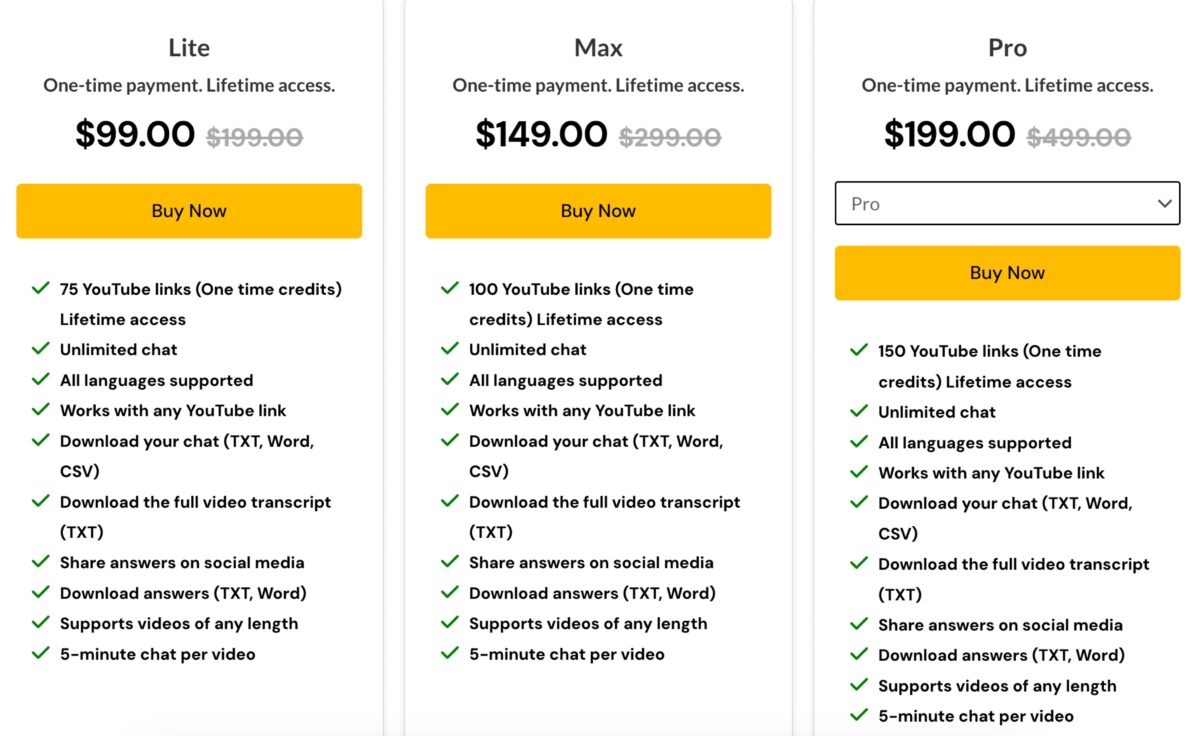Click Pro checkmark next to Works with any YouTube link
Screen dimensions: 1200x736
(859, 472)
